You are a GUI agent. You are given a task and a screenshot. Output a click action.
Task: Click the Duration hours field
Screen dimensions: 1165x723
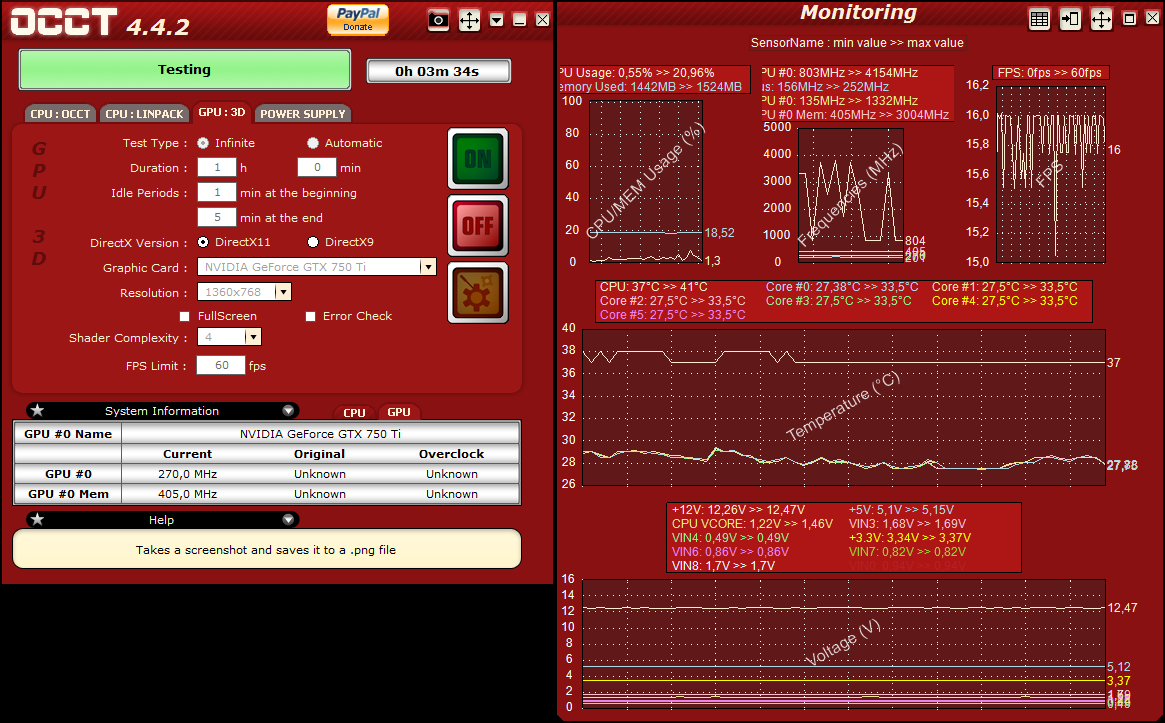217,168
